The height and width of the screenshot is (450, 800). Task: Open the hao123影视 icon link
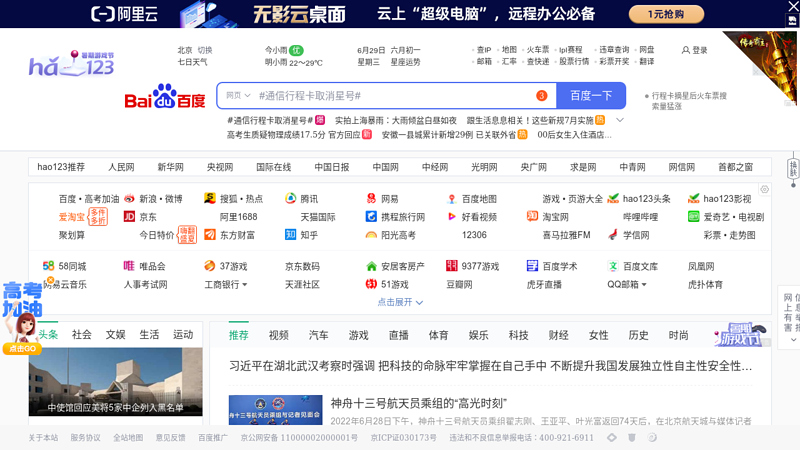pos(693,198)
